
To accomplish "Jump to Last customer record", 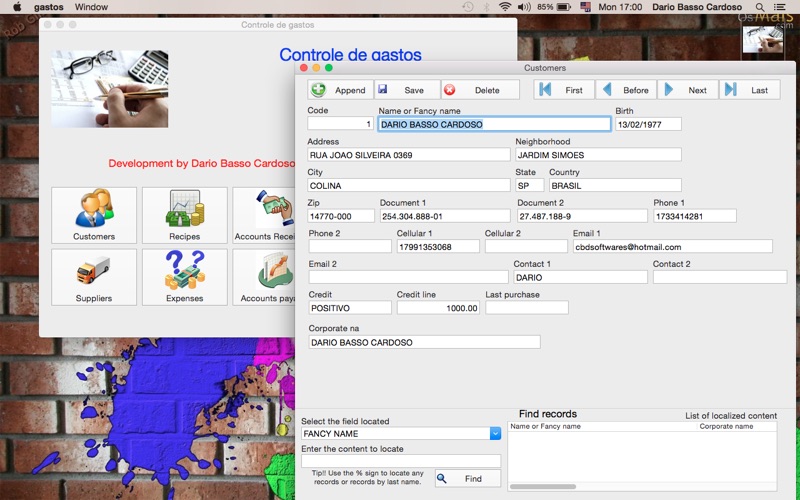I will pyautogui.click(x=750, y=90).
